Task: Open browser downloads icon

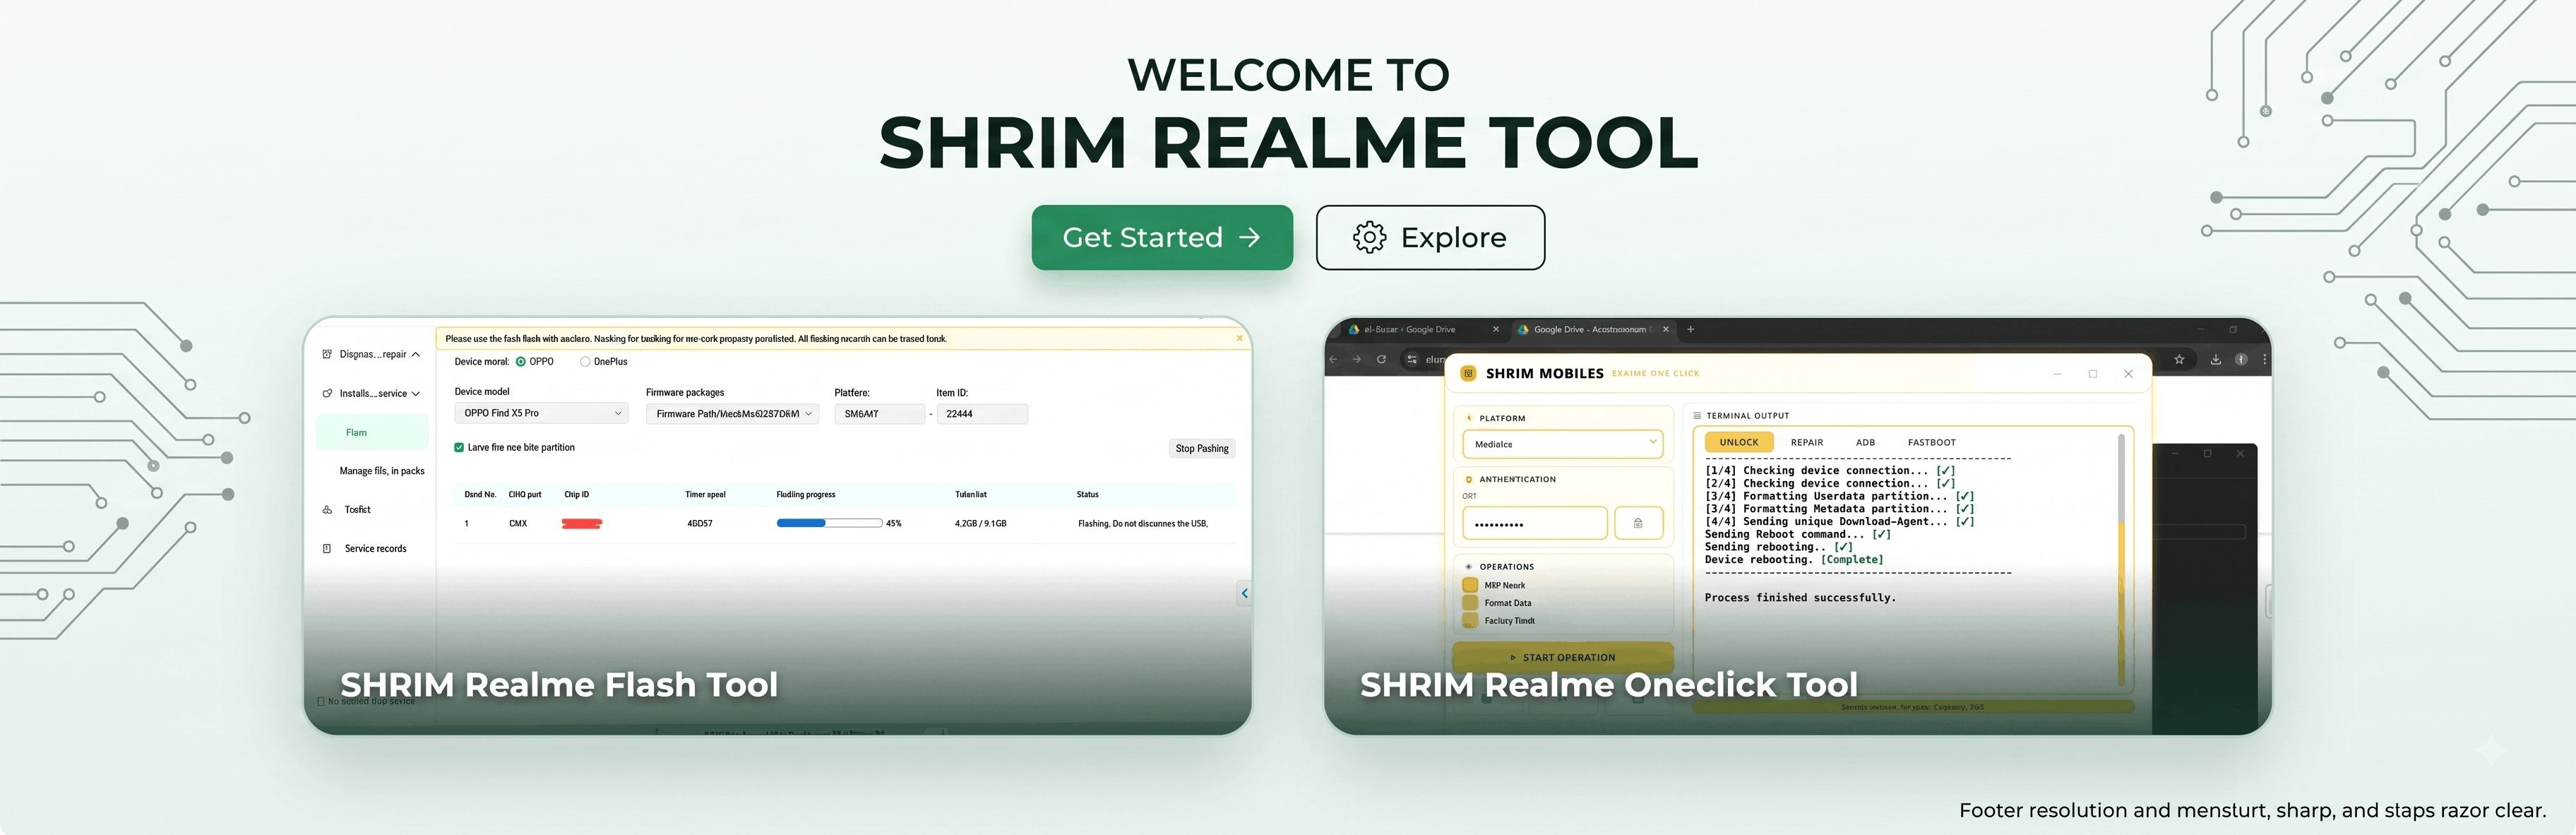Action: (x=2216, y=359)
